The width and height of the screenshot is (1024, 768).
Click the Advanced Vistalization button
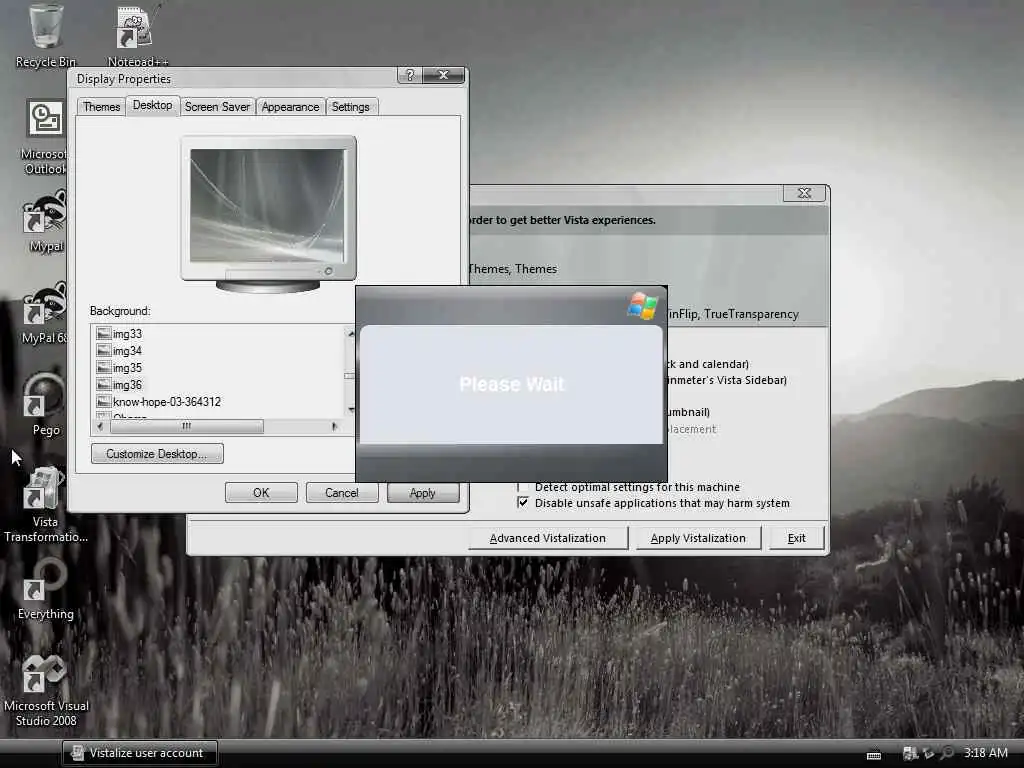click(548, 538)
